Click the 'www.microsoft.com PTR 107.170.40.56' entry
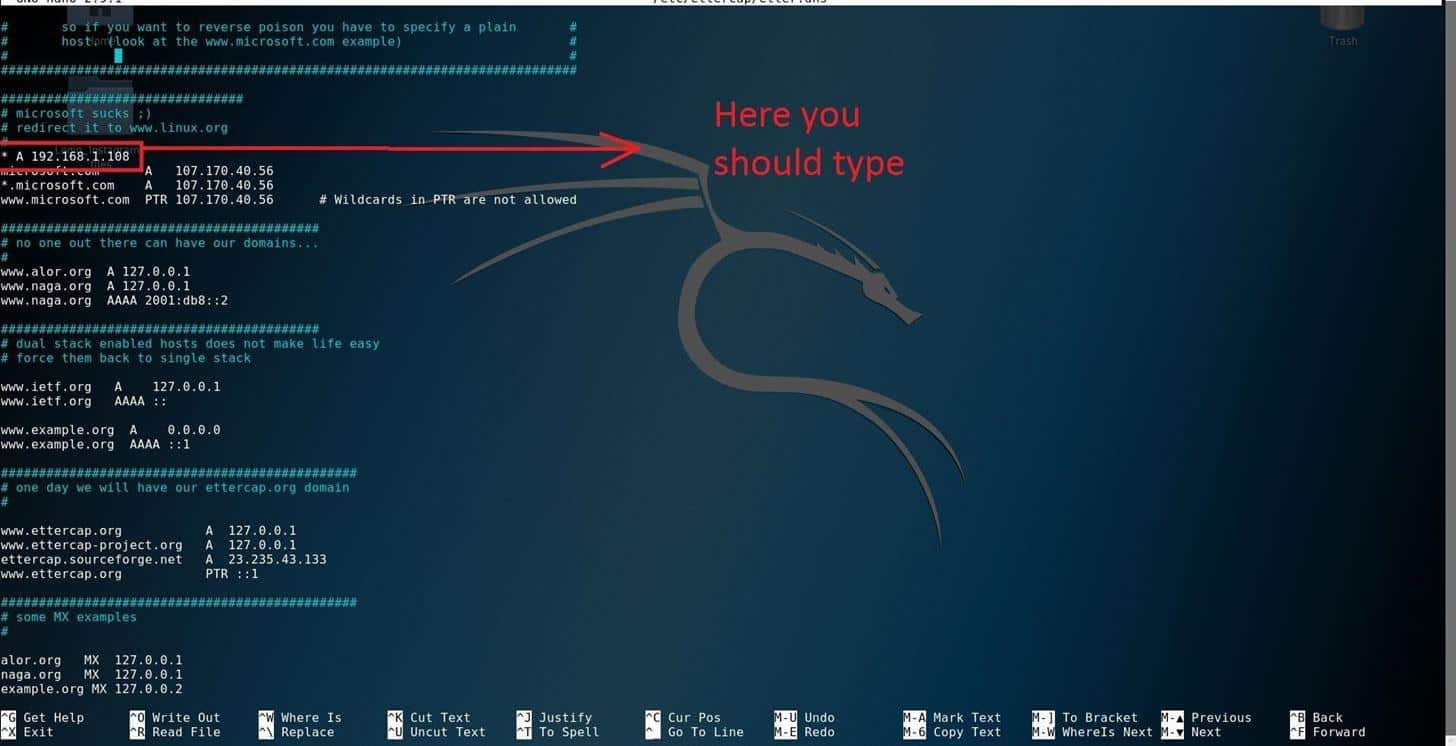Image resolution: width=1456 pixels, height=746 pixels. tap(137, 200)
